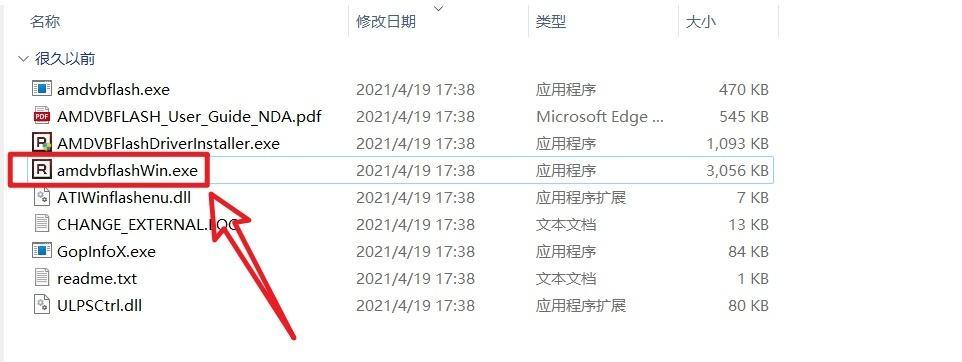The height and width of the screenshot is (362, 962).
Task: Select the 很久以前 group label
Action: (x=65, y=59)
